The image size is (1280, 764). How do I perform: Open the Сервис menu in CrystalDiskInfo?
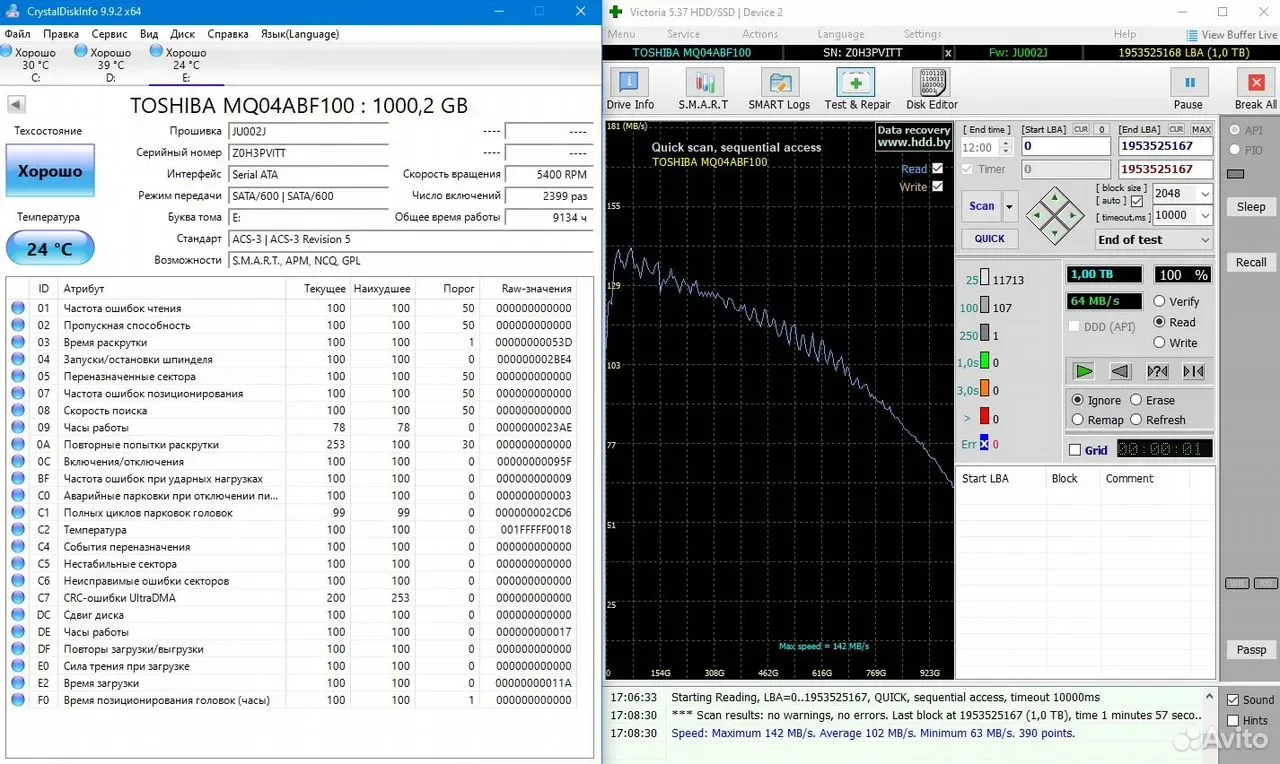click(109, 34)
